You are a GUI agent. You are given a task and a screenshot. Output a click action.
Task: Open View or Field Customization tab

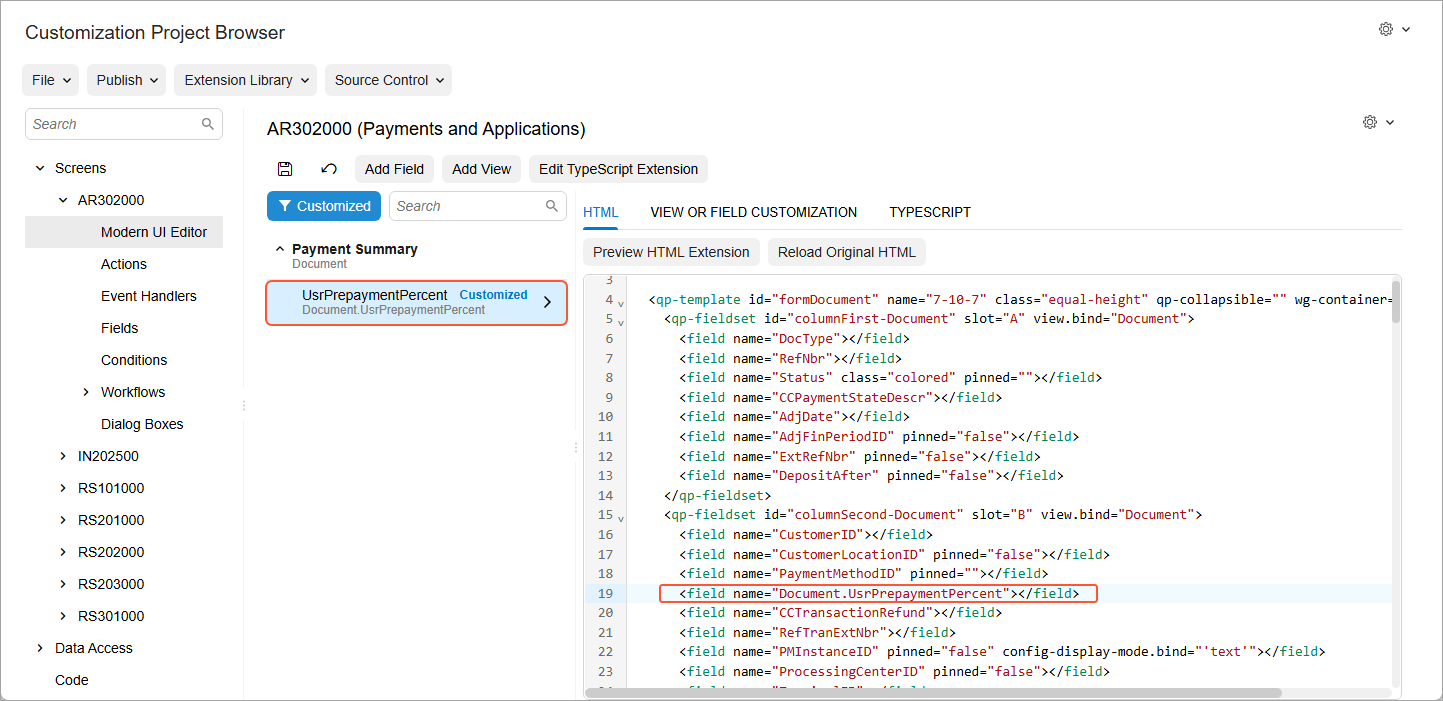click(754, 212)
